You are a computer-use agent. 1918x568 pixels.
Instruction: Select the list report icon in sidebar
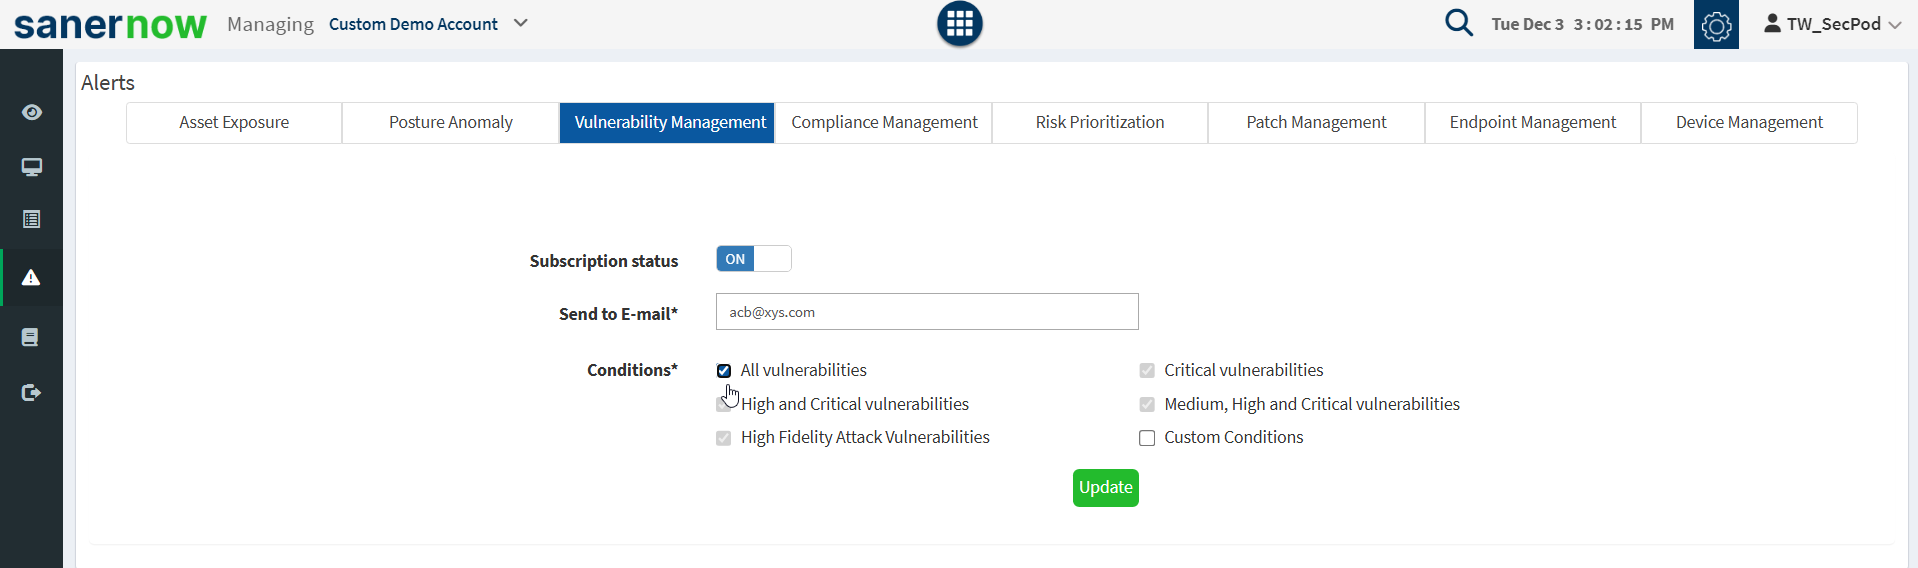click(32, 219)
